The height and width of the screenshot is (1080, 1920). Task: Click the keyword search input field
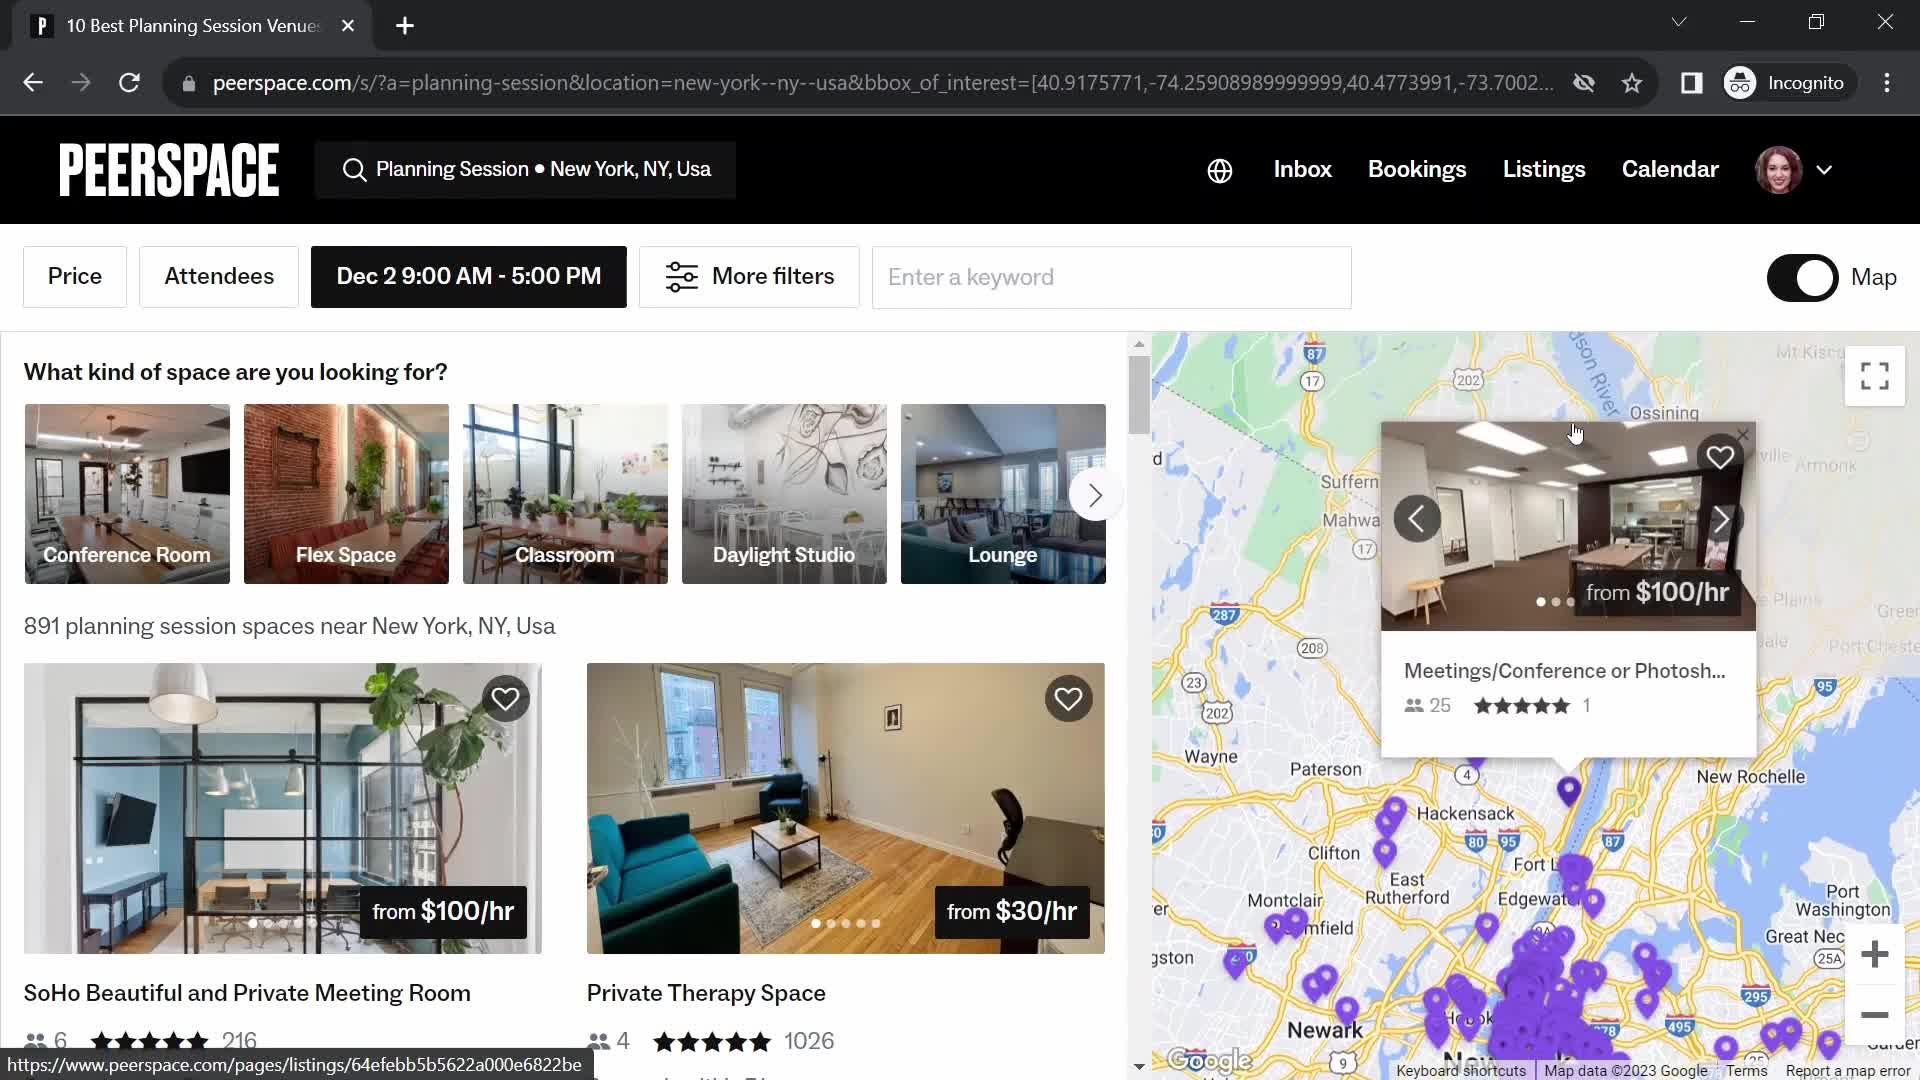click(x=1112, y=277)
